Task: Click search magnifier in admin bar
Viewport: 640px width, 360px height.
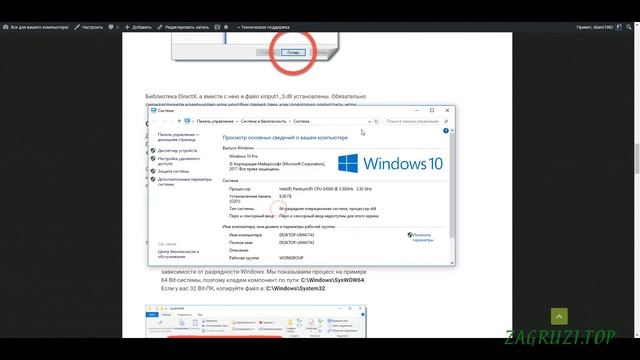Action: (629, 27)
